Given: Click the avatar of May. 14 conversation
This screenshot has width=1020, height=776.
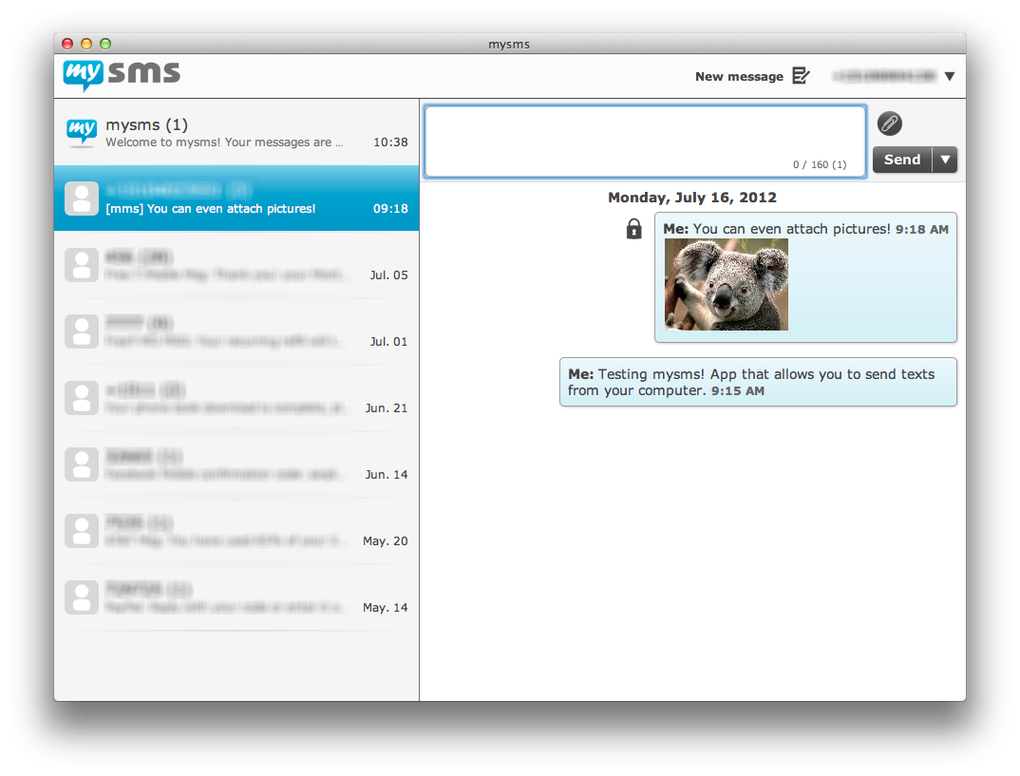Looking at the screenshot, I should [x=81, y=597].
